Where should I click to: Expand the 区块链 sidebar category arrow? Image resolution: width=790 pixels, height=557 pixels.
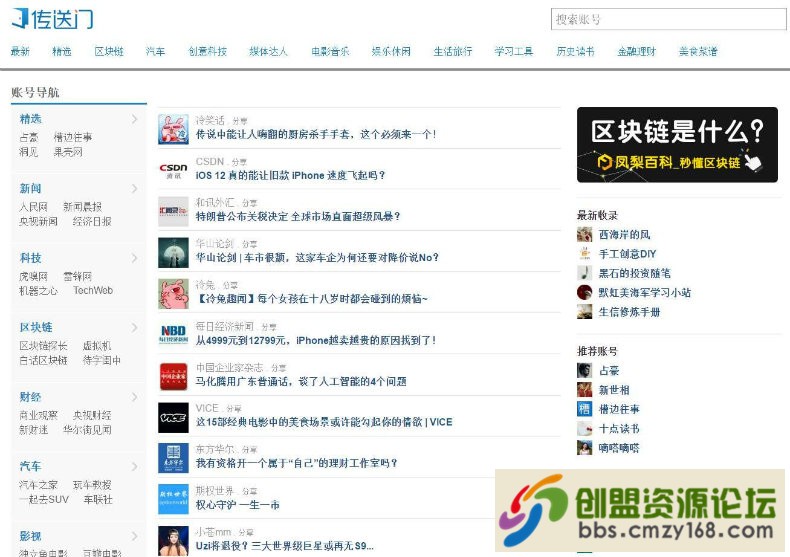(x=135, y=327)
